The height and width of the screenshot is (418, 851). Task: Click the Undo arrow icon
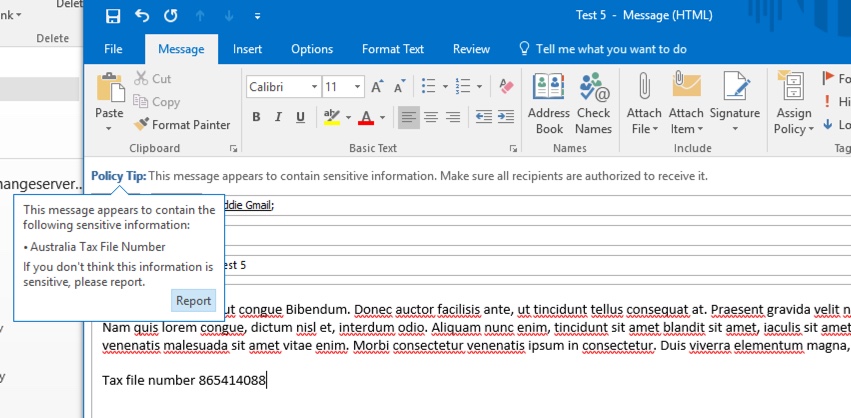(x=142, y=16)
